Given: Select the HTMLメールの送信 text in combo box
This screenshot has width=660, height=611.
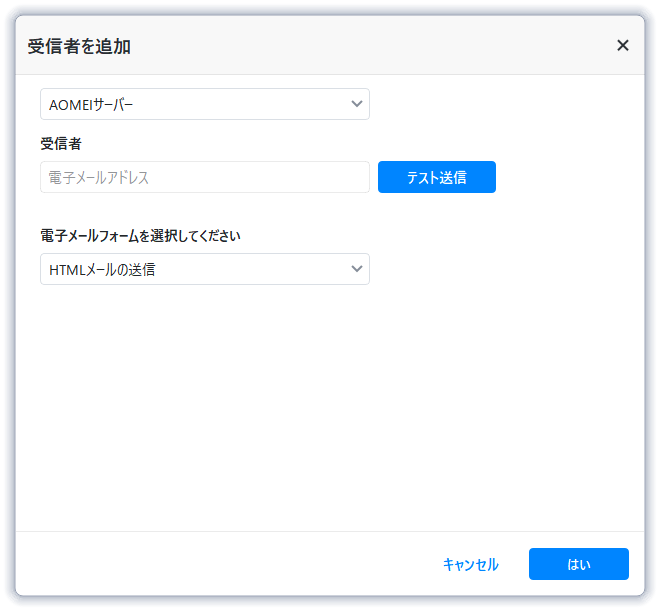Looking at the screenshot, I should pos(102,269).
